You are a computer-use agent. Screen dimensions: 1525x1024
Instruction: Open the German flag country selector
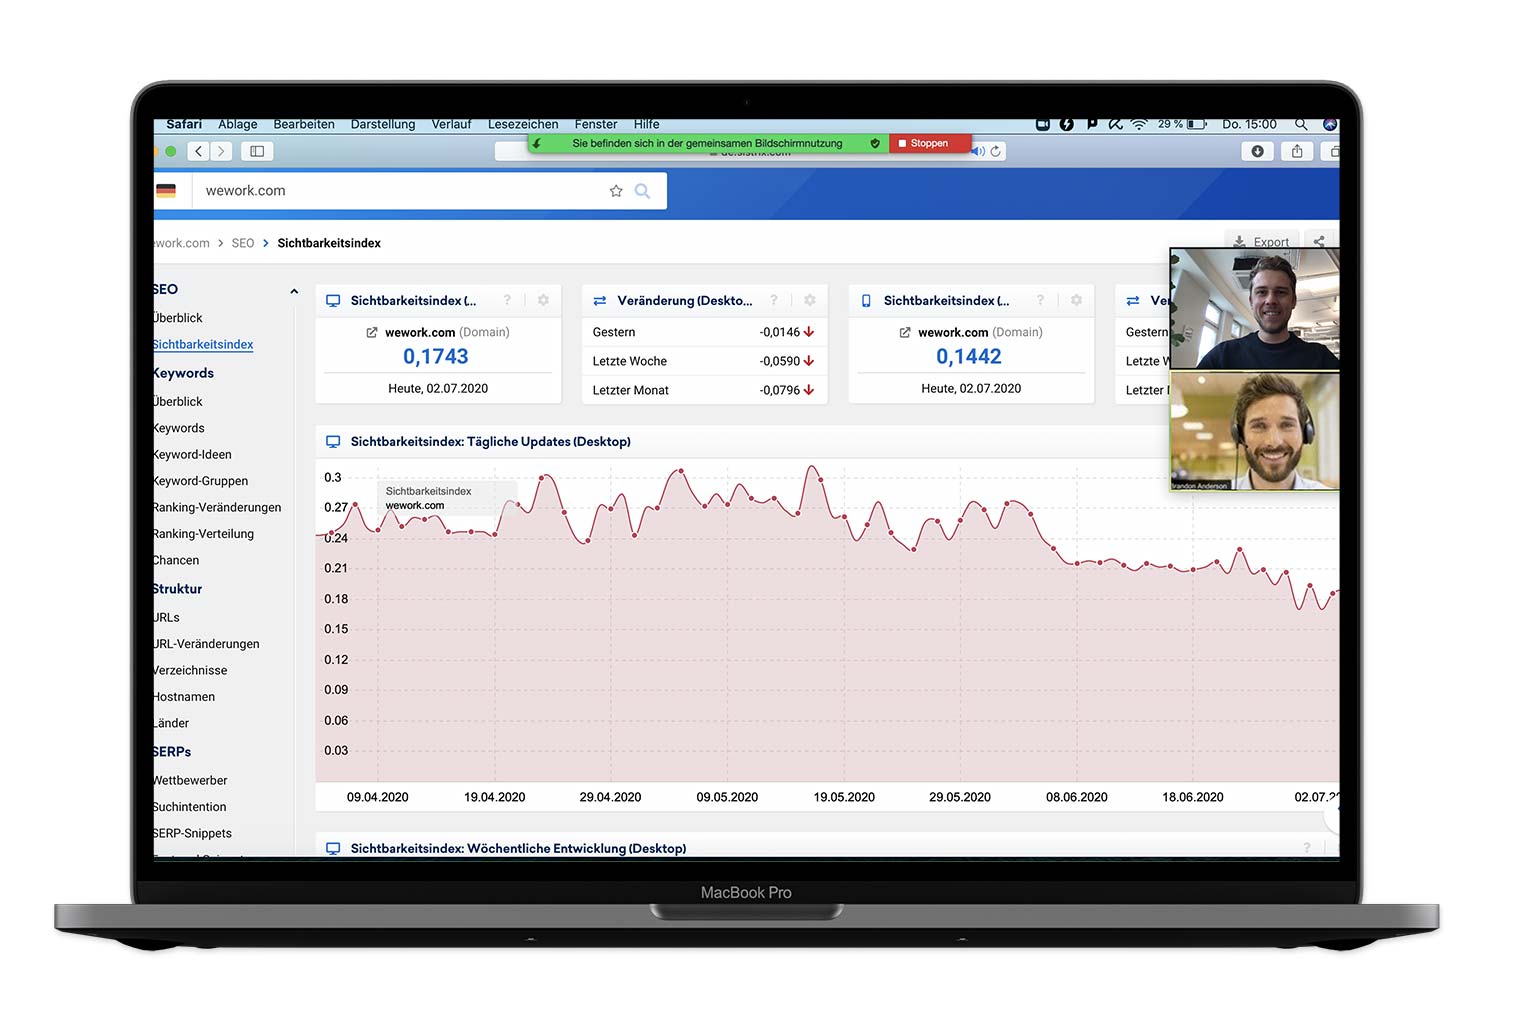[x=166, y=191]
